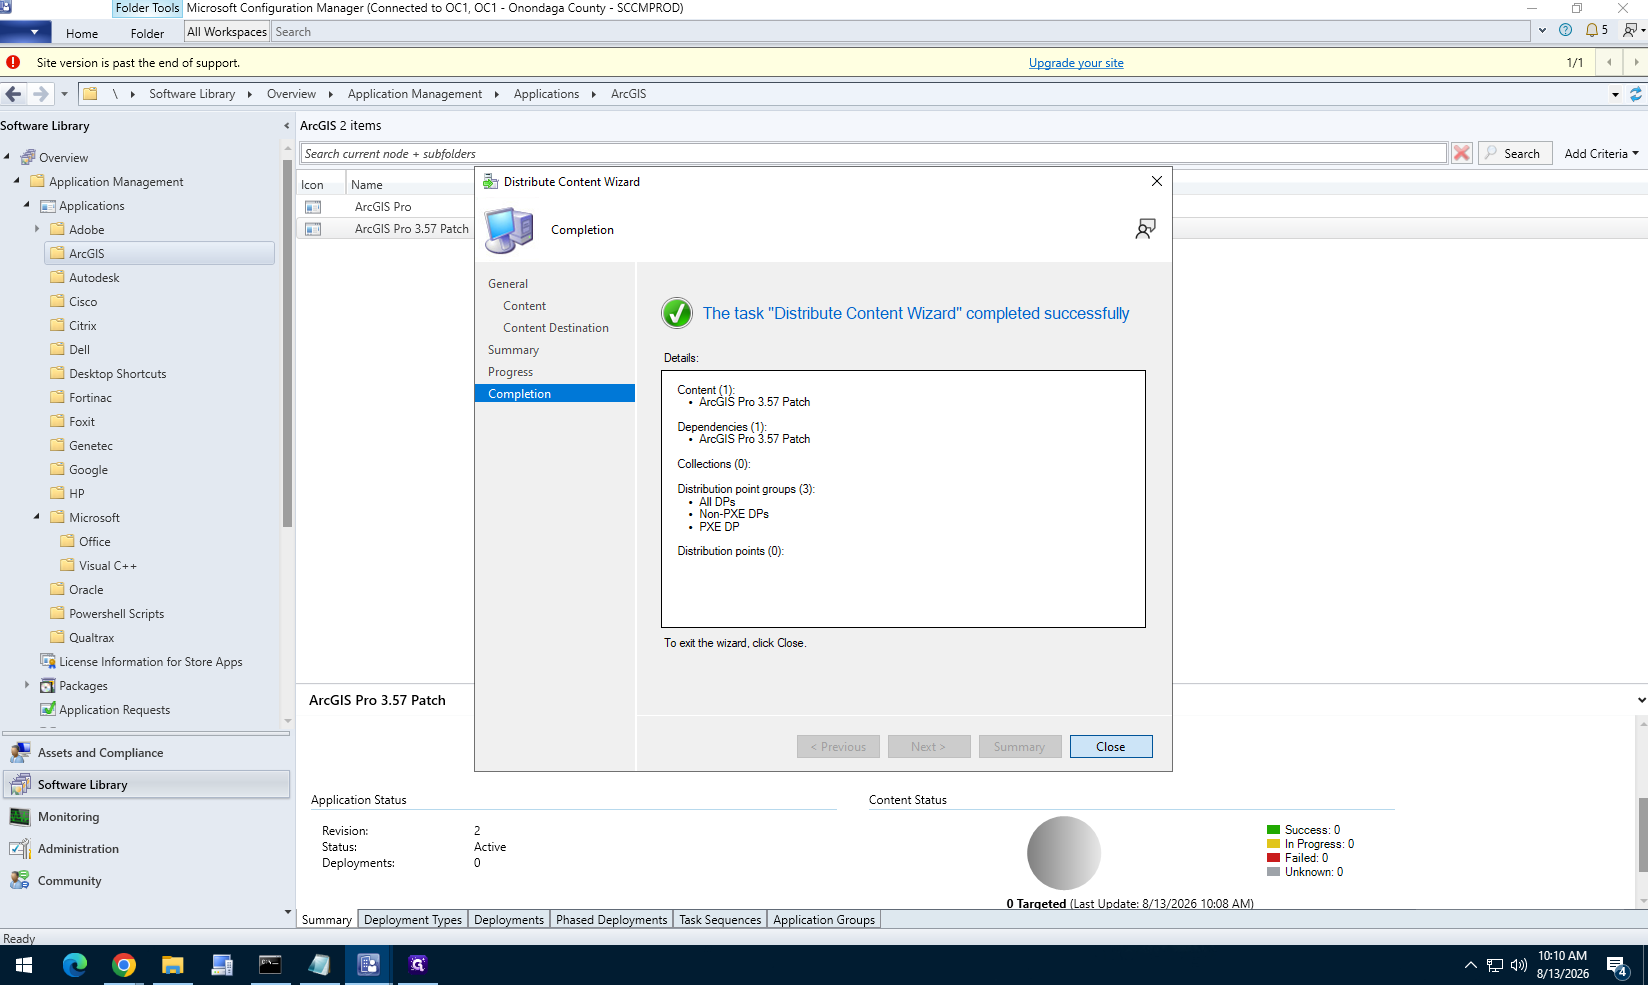Open the search box dropdown arrow
Screen dimensions: 1648x985
point(1542,30)
